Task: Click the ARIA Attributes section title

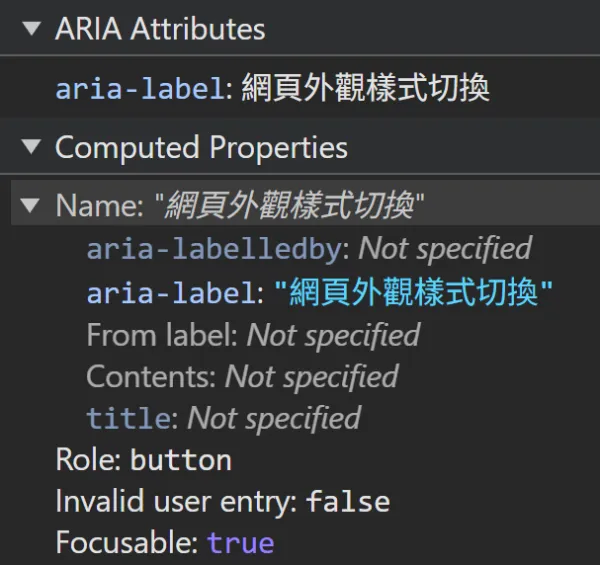Action: (x=160, y=29)
